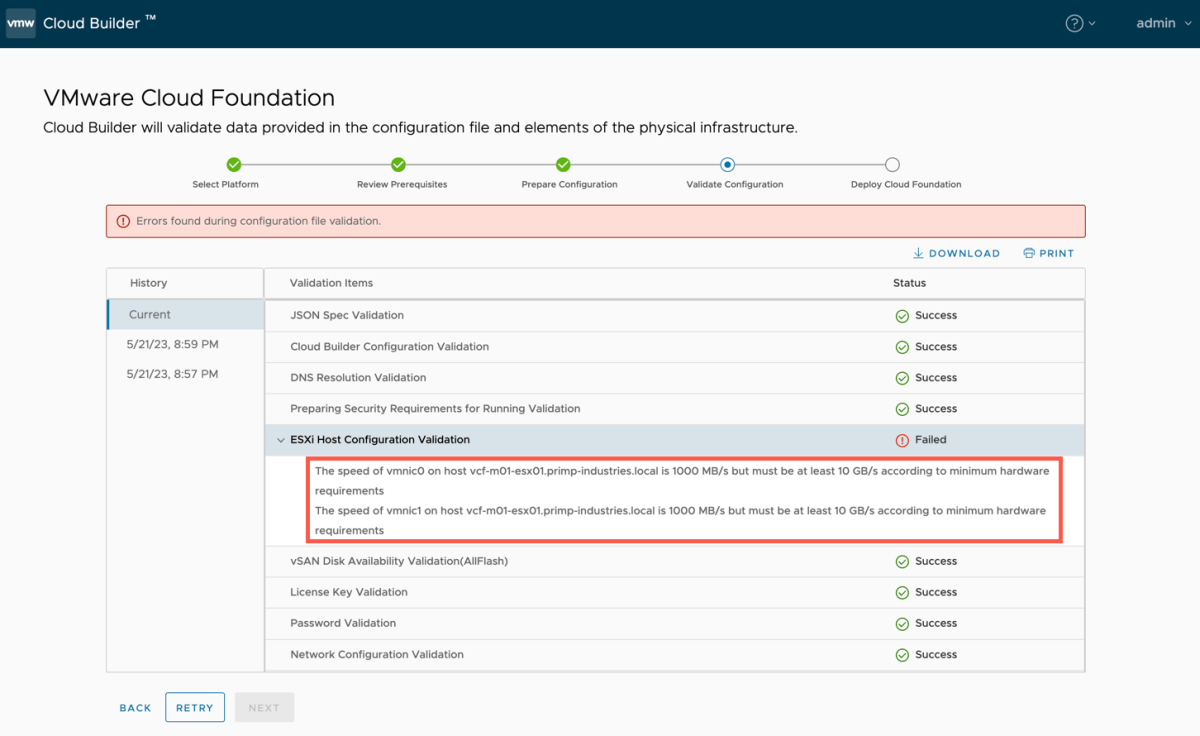The width and height of the screenshot is (1200, 736).
Task: Click the failed icon for ESXi Host Configuration
Action: pyautogui.click(x=902, y=440)
